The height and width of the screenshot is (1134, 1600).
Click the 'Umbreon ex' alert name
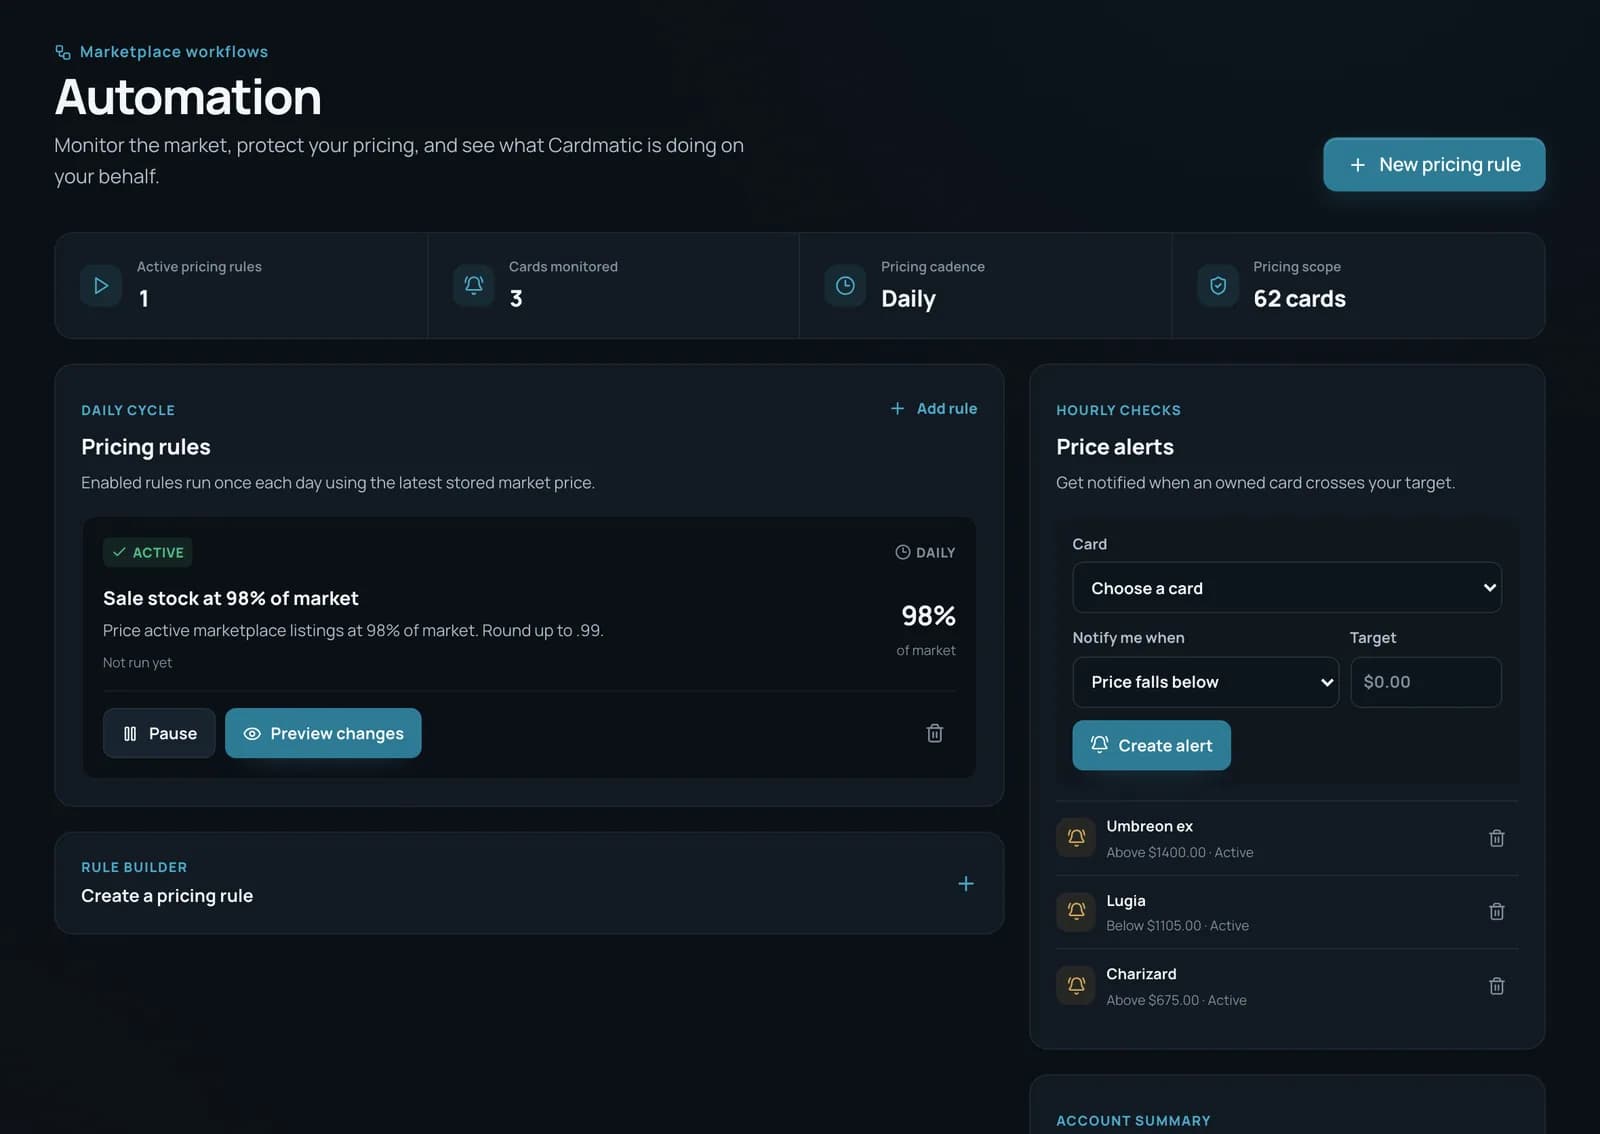(1149, 826)
